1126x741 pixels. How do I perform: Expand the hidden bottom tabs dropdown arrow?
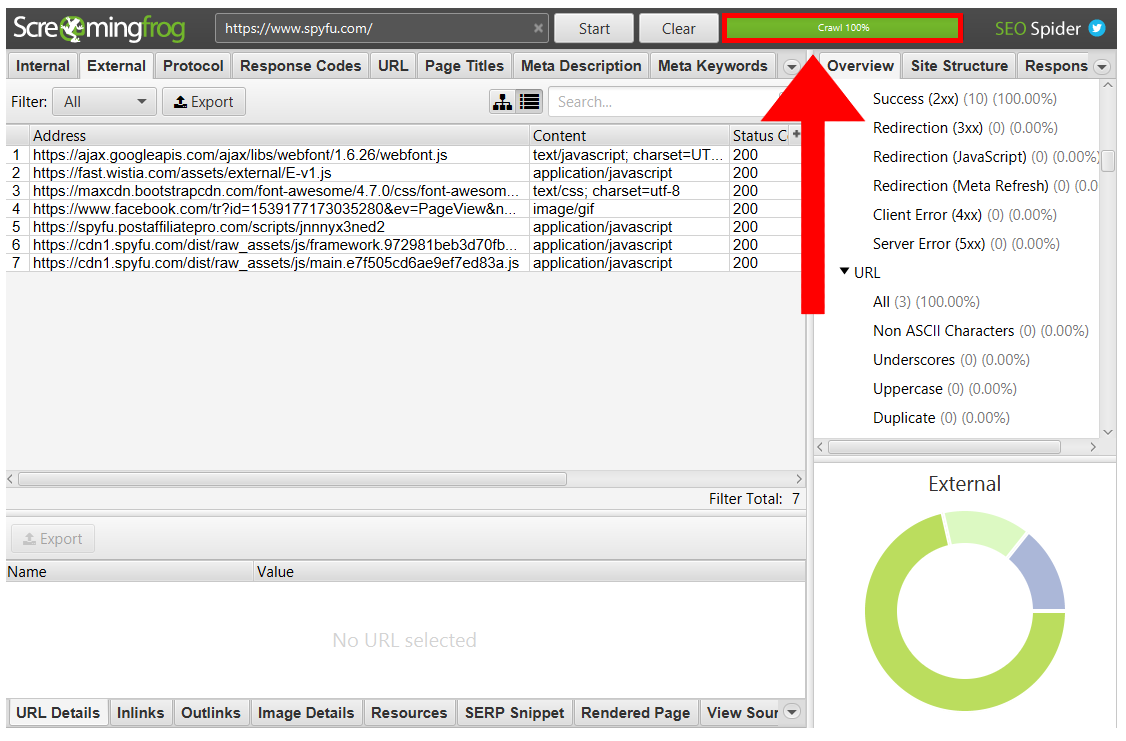click(792, 712)
